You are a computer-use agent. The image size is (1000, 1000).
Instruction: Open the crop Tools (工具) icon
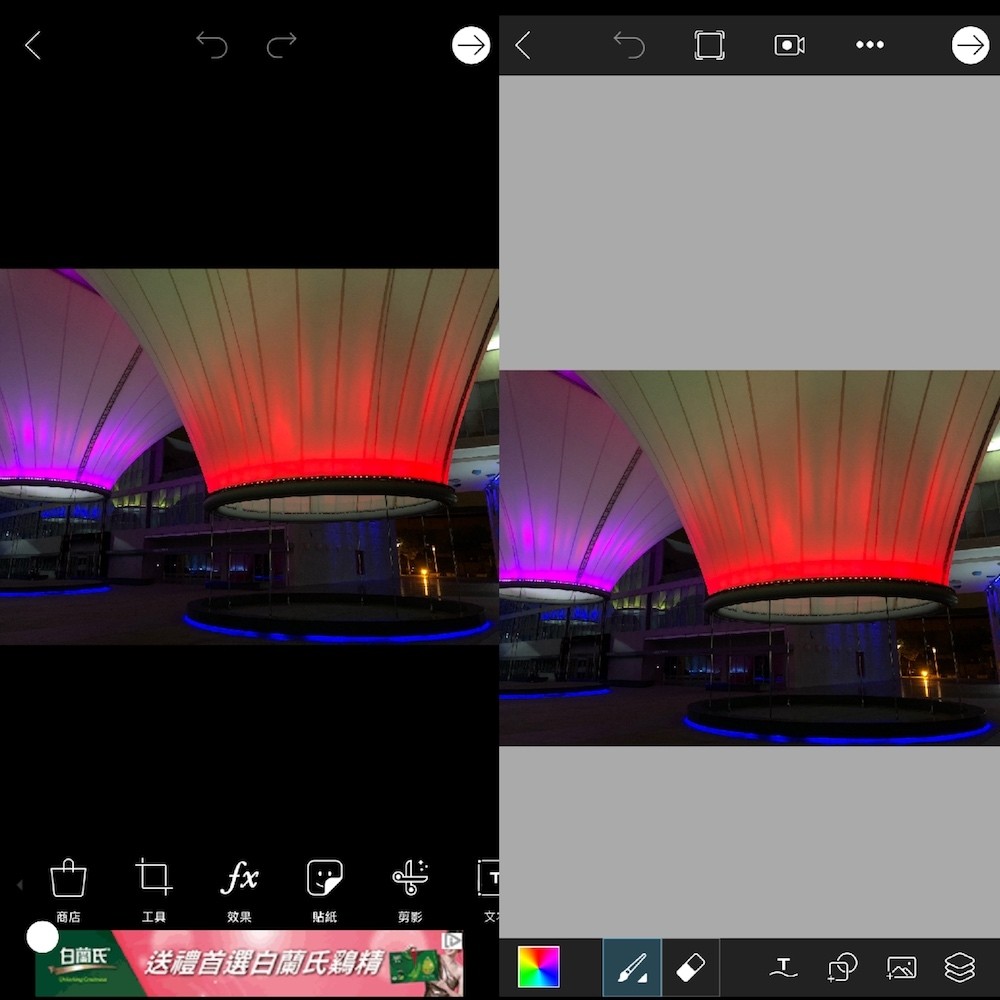154,879
